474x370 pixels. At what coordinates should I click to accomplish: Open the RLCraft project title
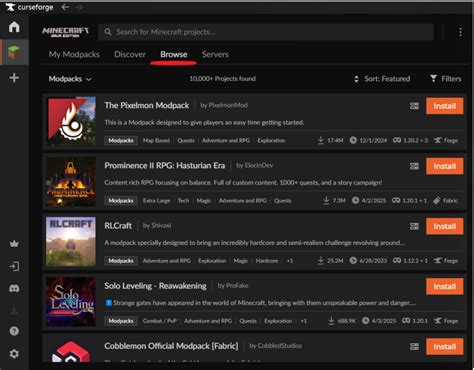coord(118,226)
